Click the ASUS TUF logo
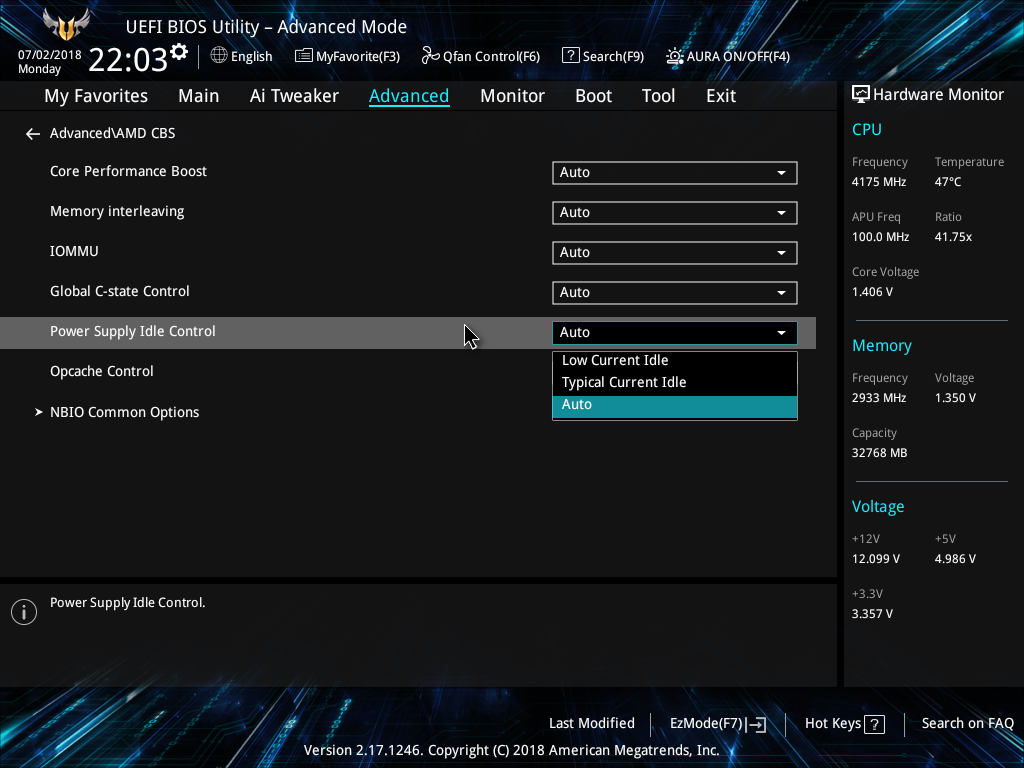The height and width of the screenshot is (768, 1024). point(65,25)
